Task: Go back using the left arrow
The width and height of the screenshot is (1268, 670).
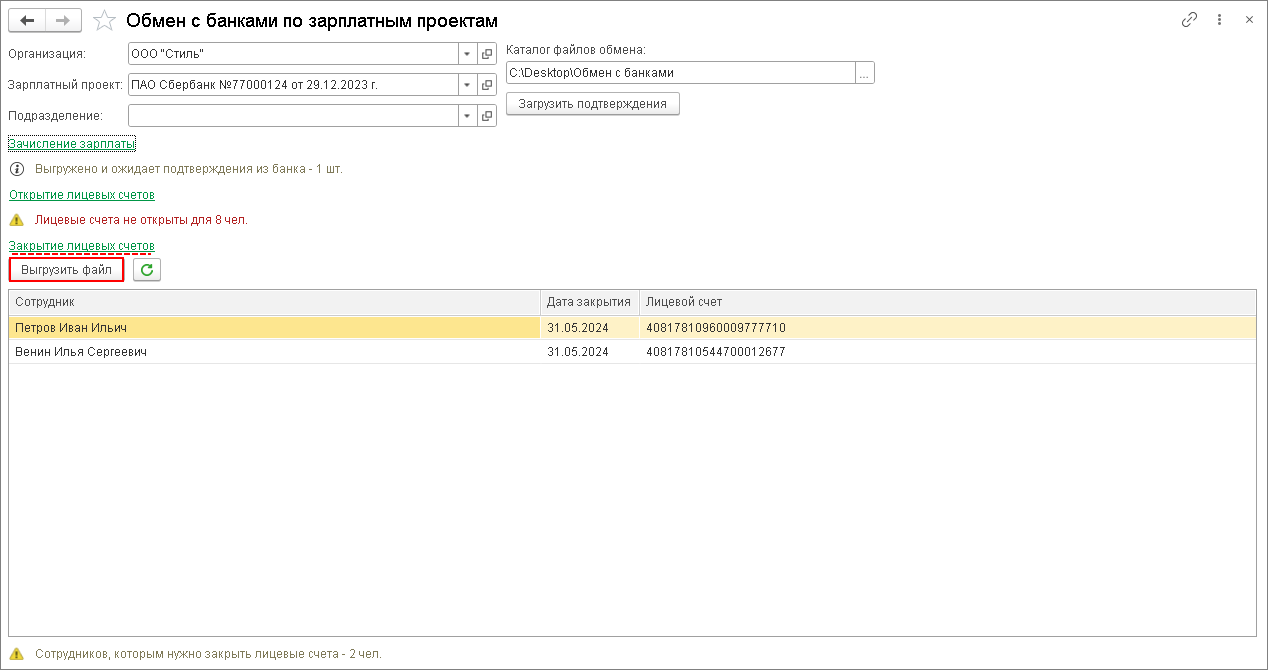Action: point(27,20)
